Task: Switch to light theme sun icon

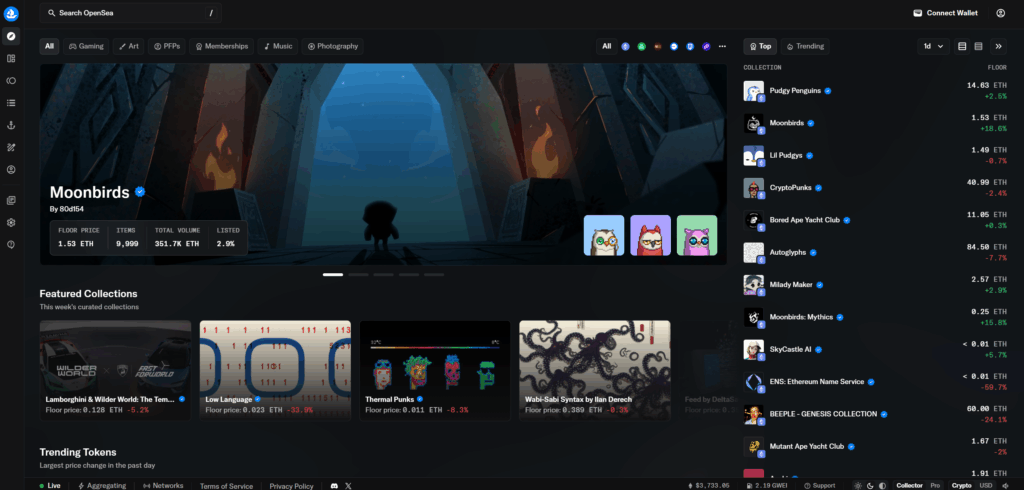Action: coord(858,485)
